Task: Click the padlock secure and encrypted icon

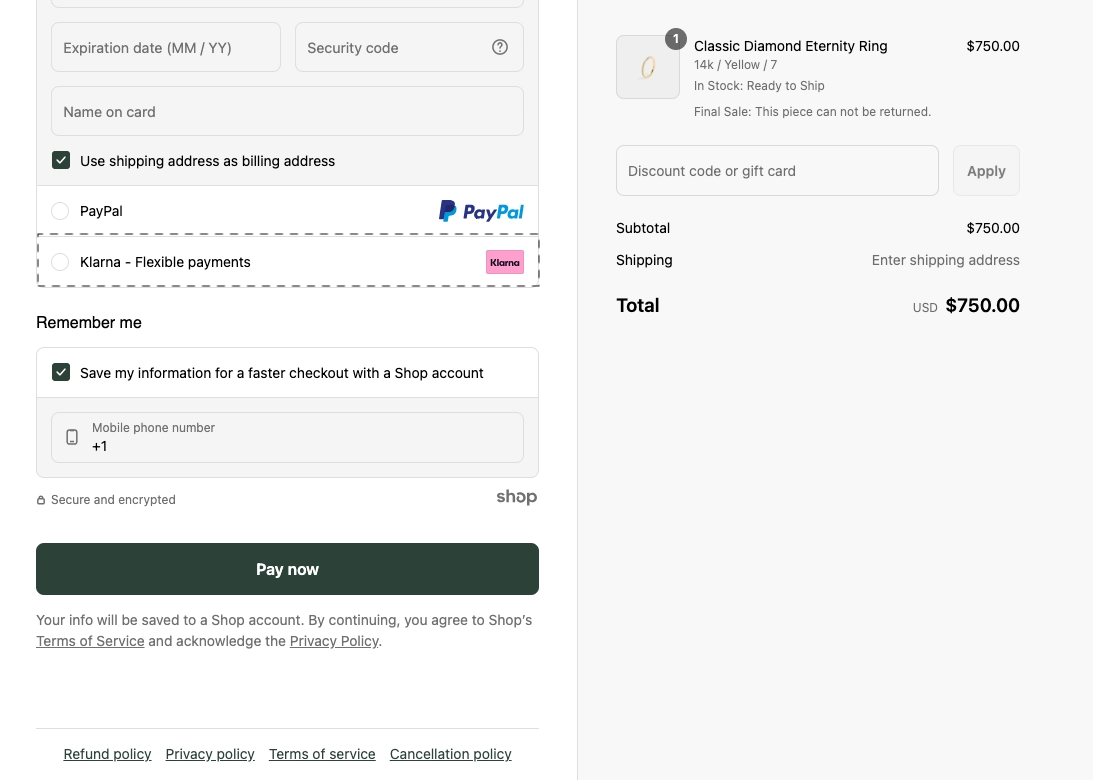Action: click(x=41, y=499)
